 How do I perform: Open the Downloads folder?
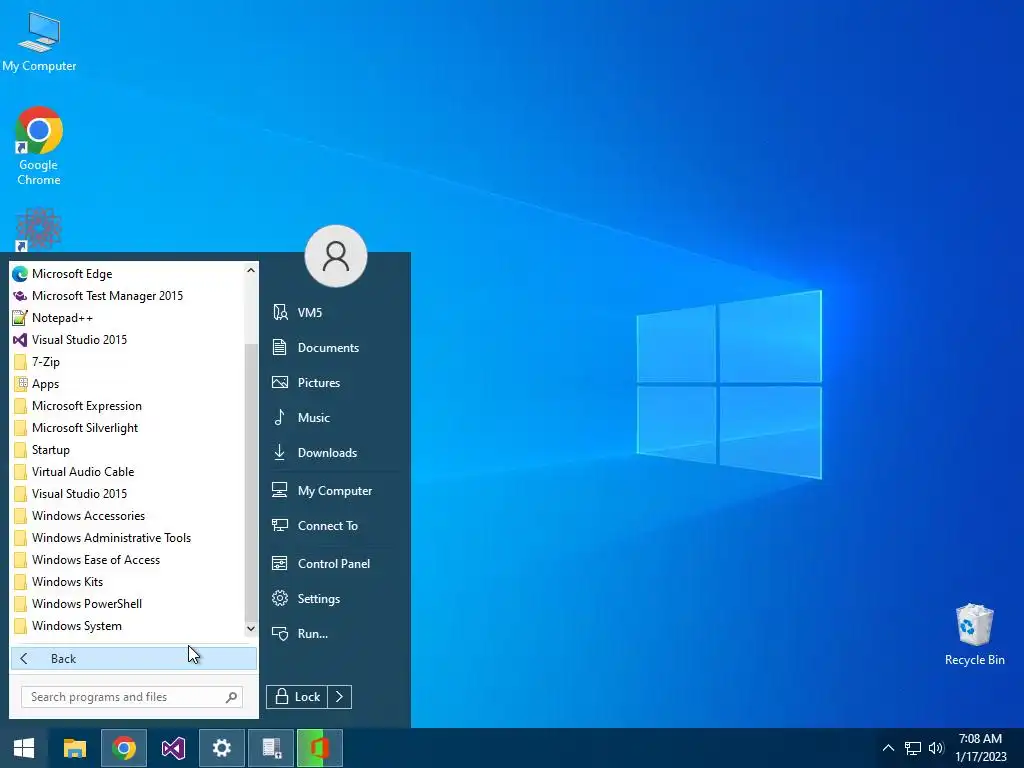pos(336,453)
